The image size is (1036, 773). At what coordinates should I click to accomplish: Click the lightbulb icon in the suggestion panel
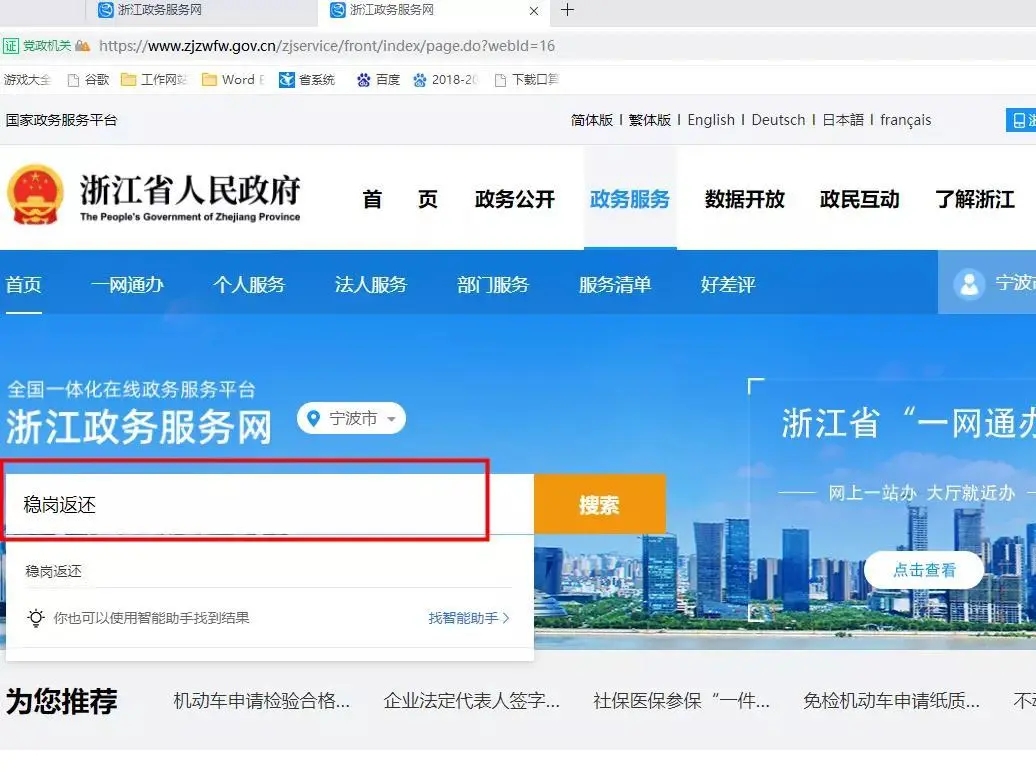[x=36, y=618]
